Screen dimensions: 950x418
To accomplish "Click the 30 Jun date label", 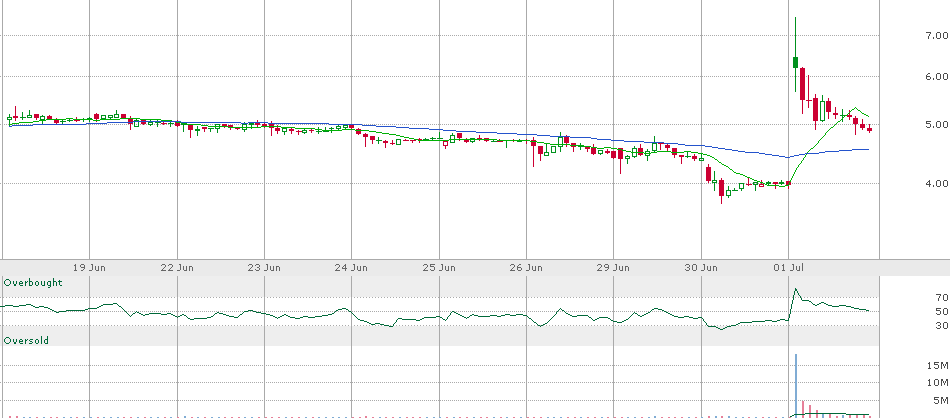I will [x=702, y=267].
